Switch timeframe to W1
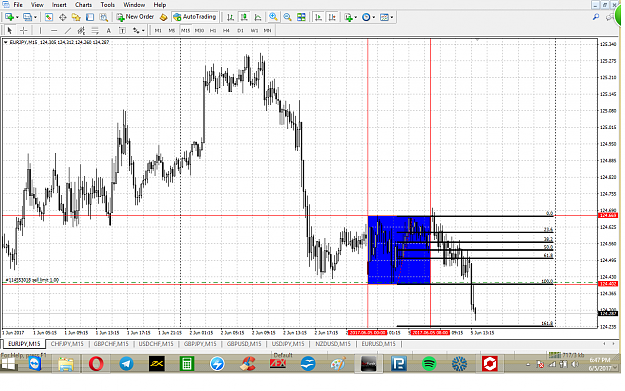Image resolution: width=625 pixels, height=391 pixels. point(254,30)
